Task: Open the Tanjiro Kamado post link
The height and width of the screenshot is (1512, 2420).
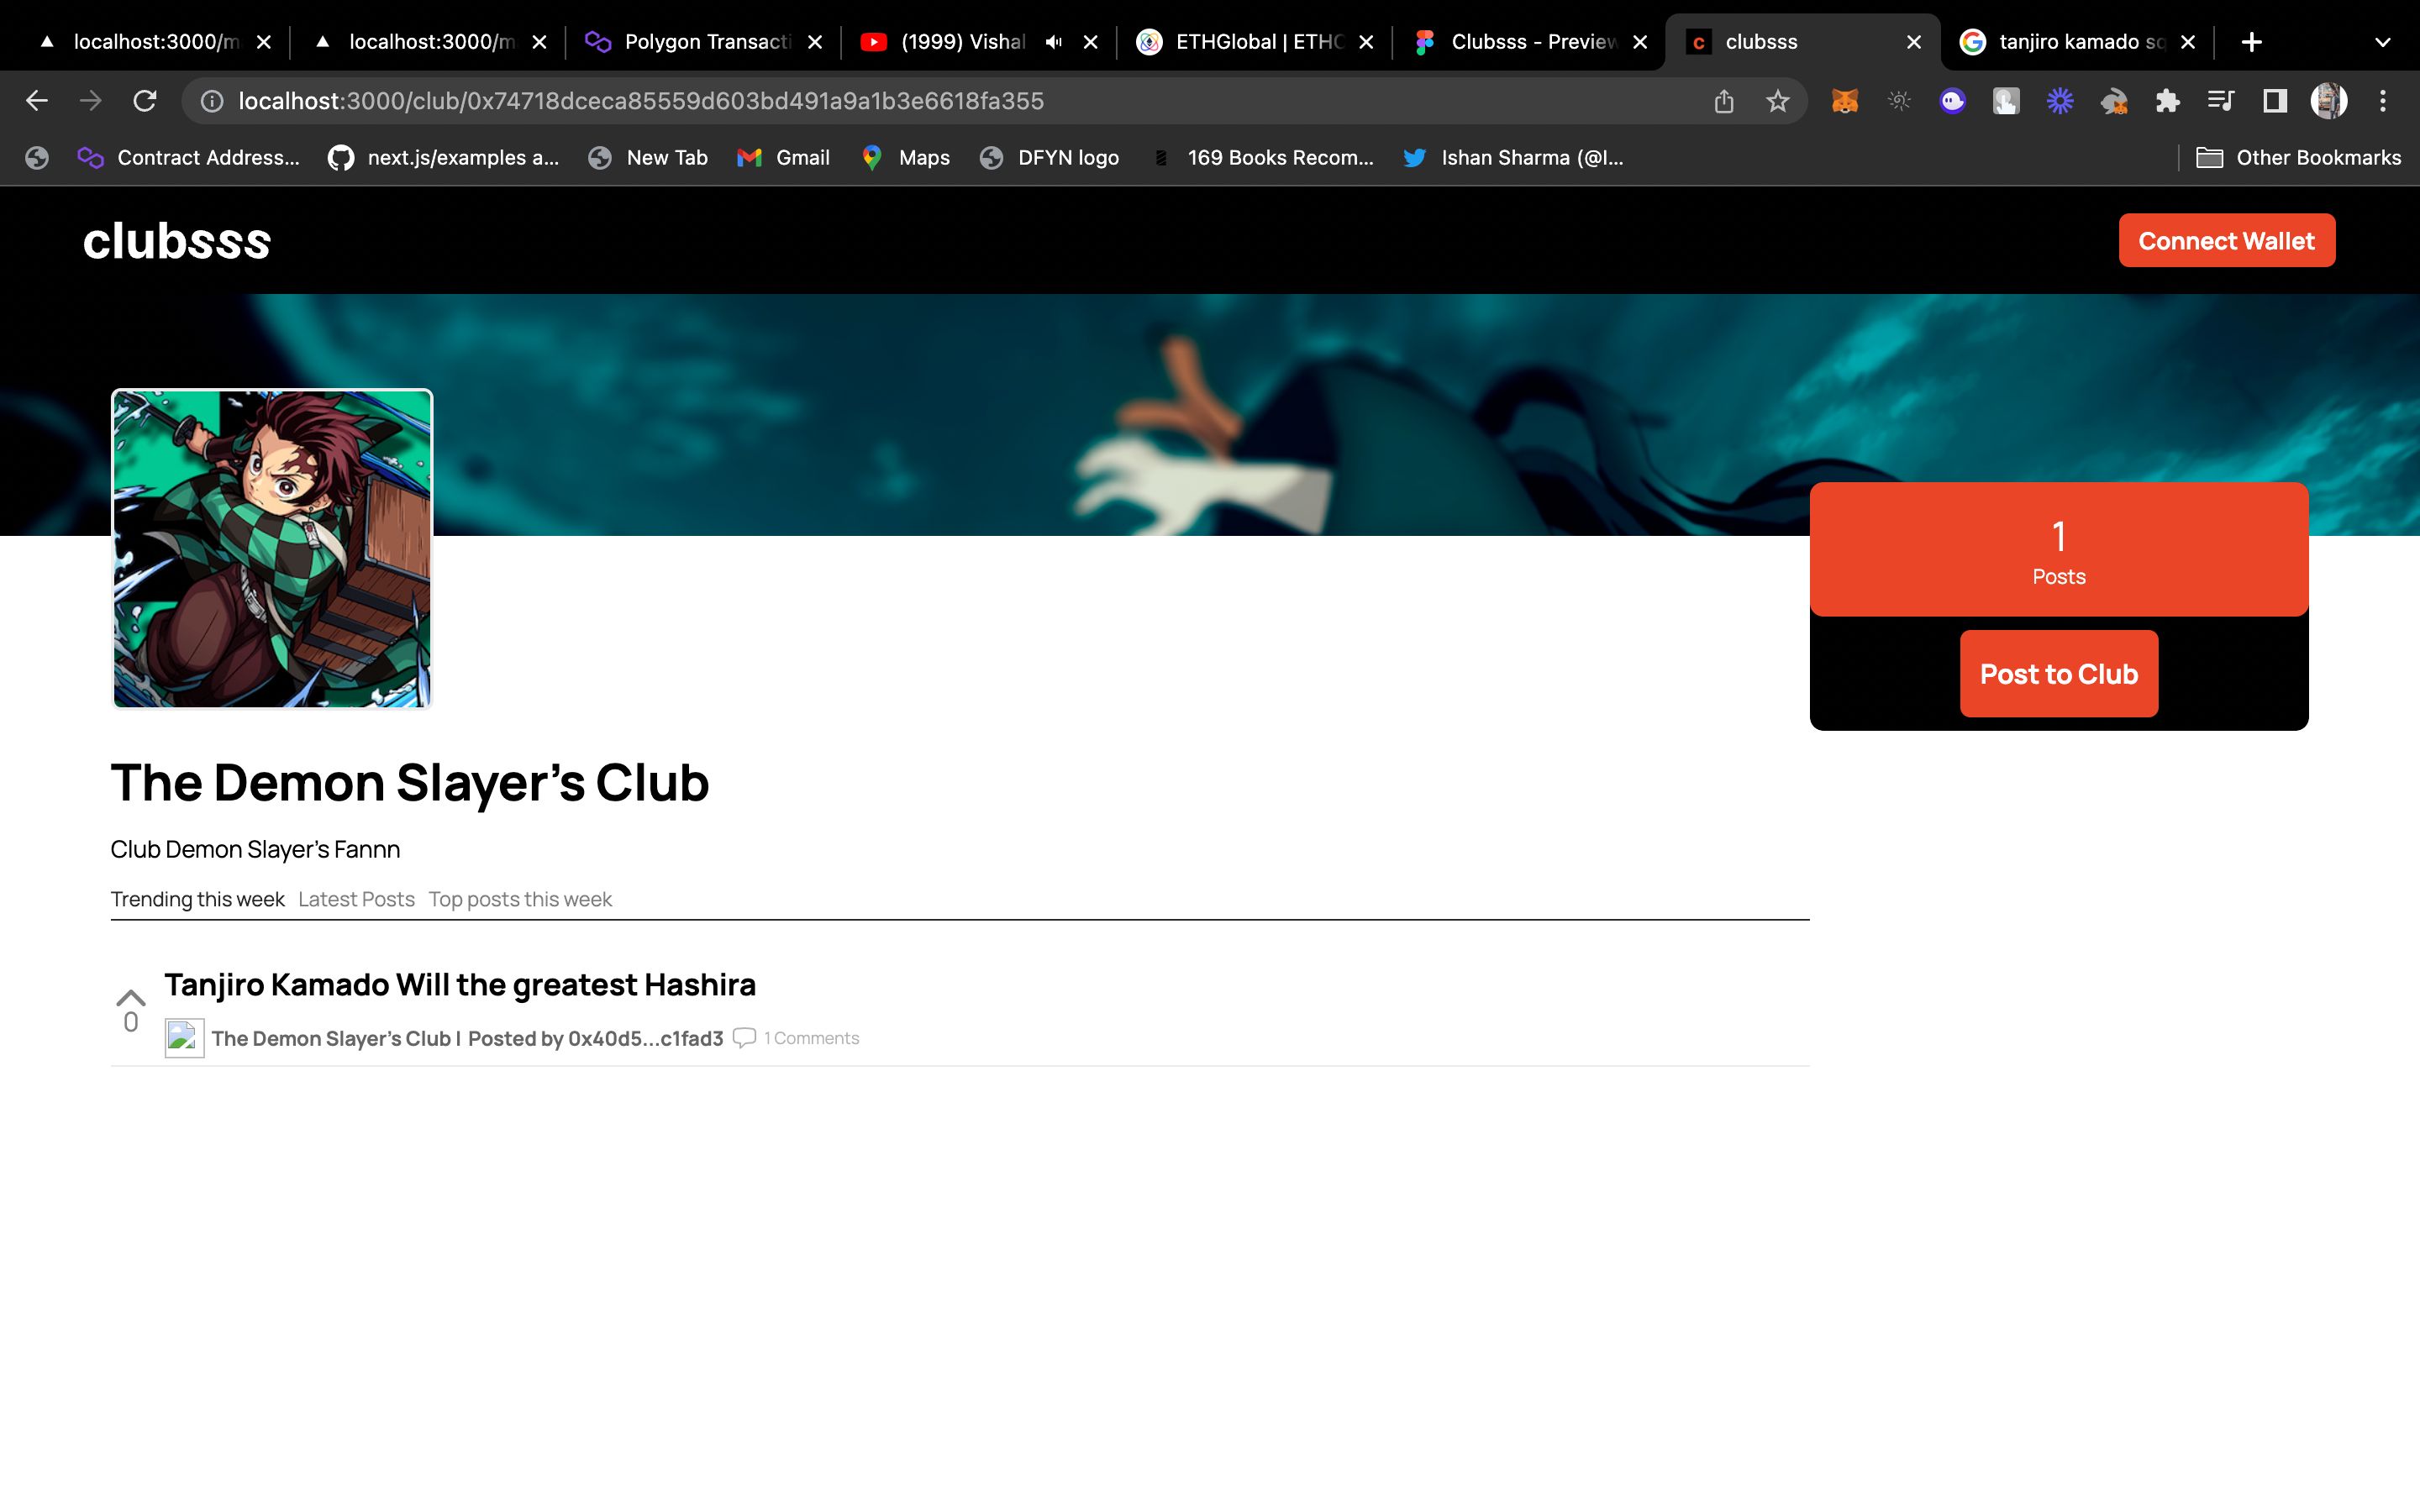Action: [460, 983]
